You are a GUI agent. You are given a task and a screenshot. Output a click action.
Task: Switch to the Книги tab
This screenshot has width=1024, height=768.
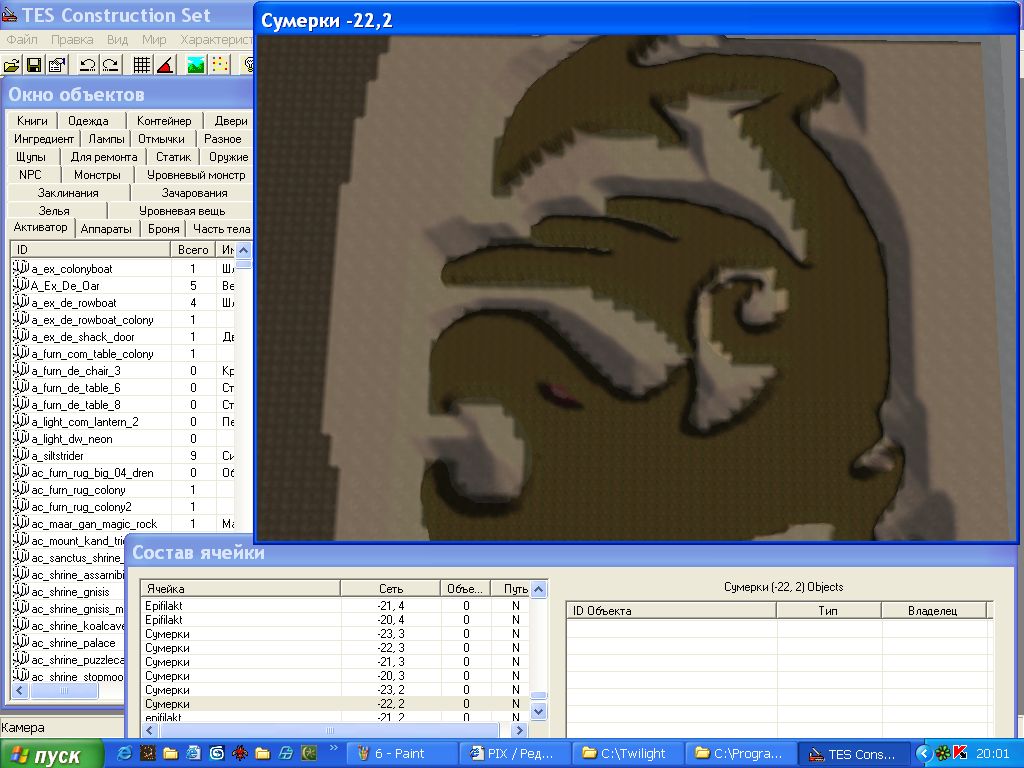pyautogui.click(x=32, y=121)
